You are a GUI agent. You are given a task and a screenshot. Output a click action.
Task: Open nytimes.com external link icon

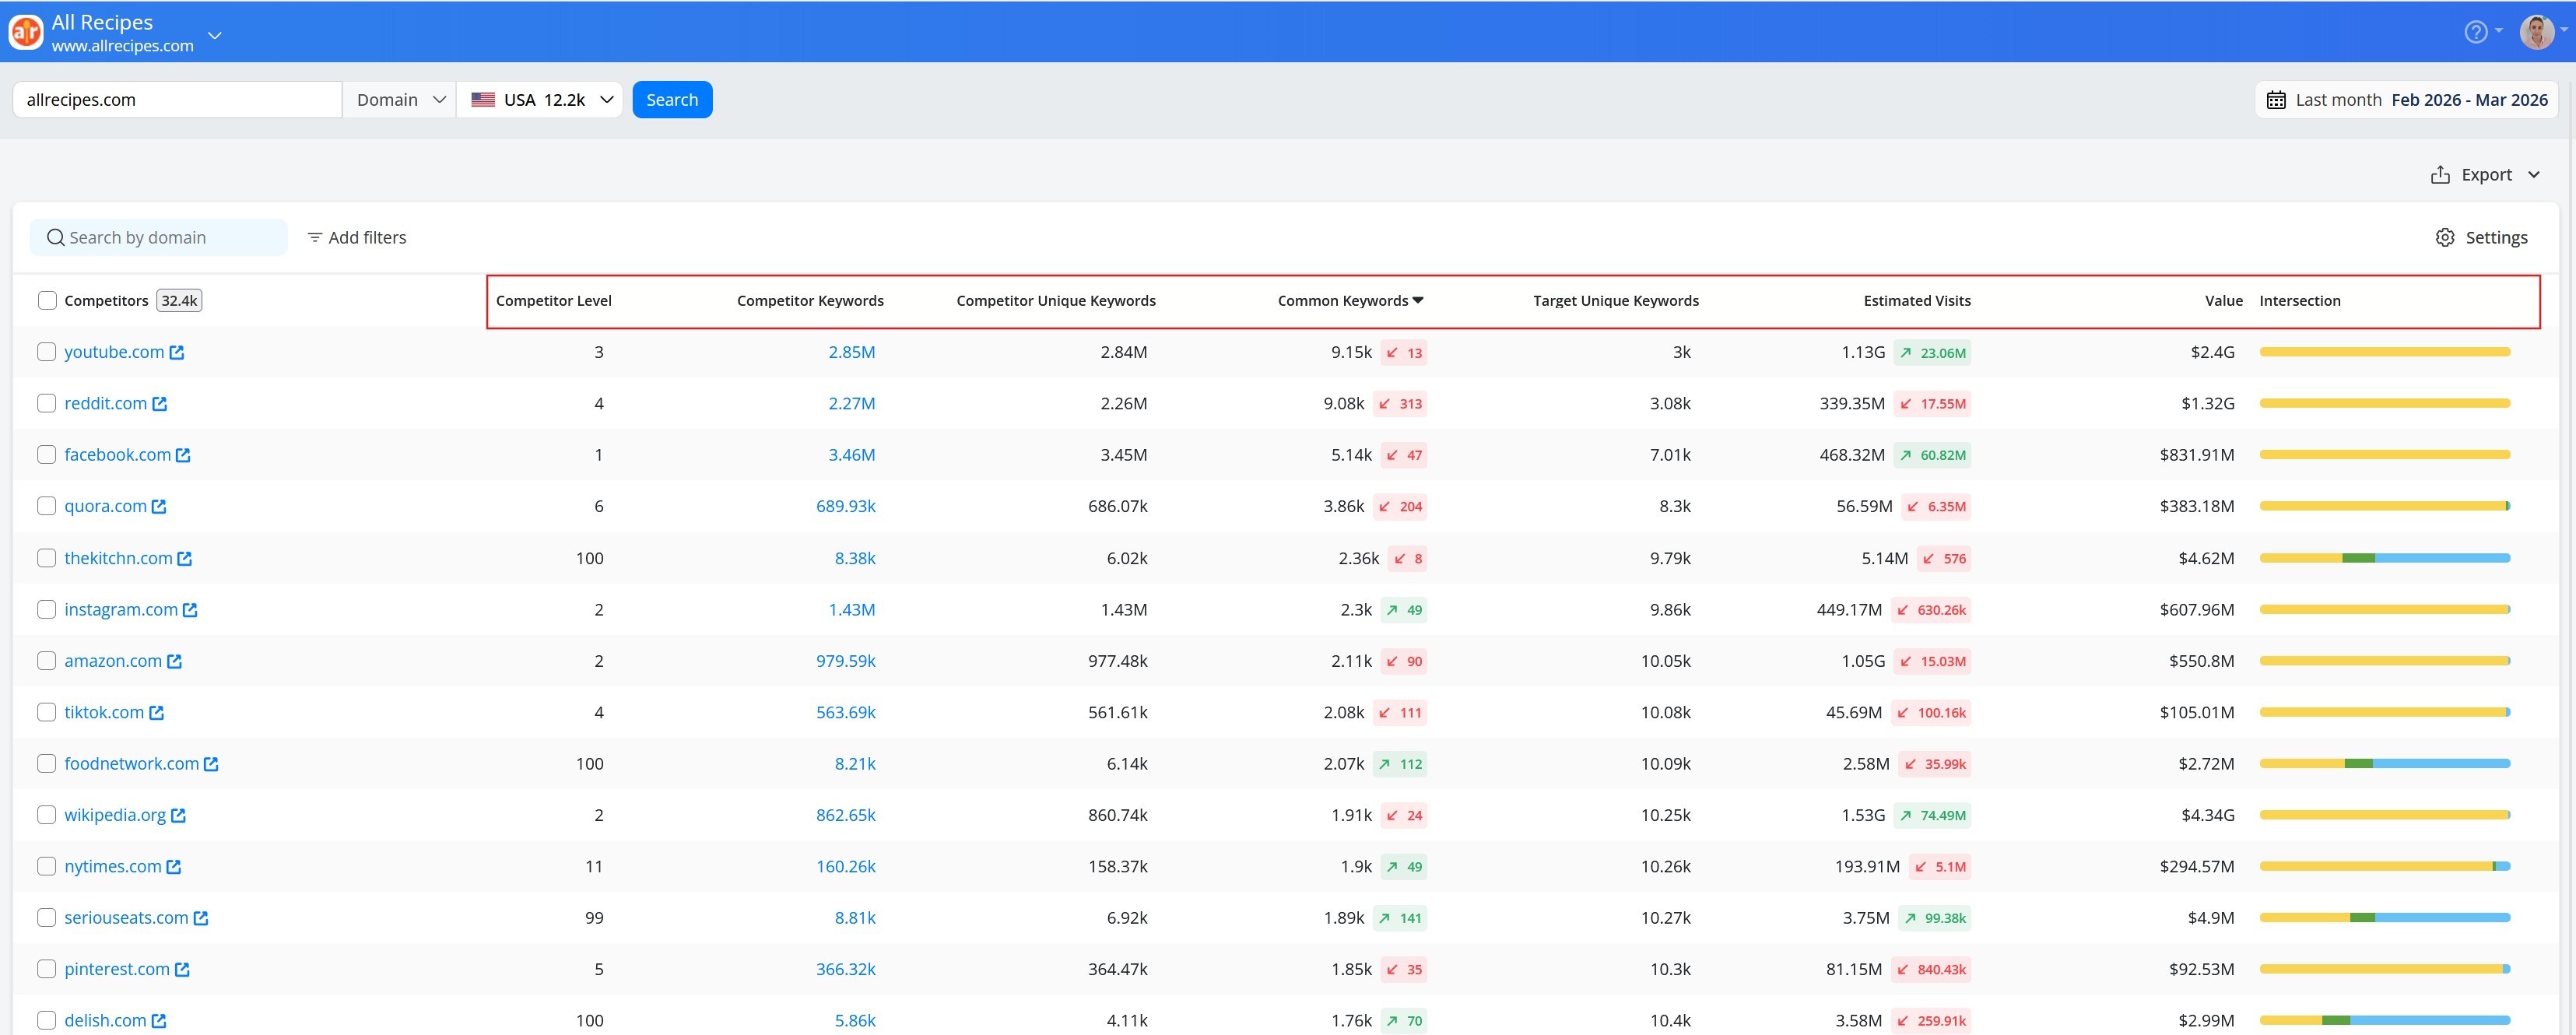pyautogui.click(x=174, y=867)
